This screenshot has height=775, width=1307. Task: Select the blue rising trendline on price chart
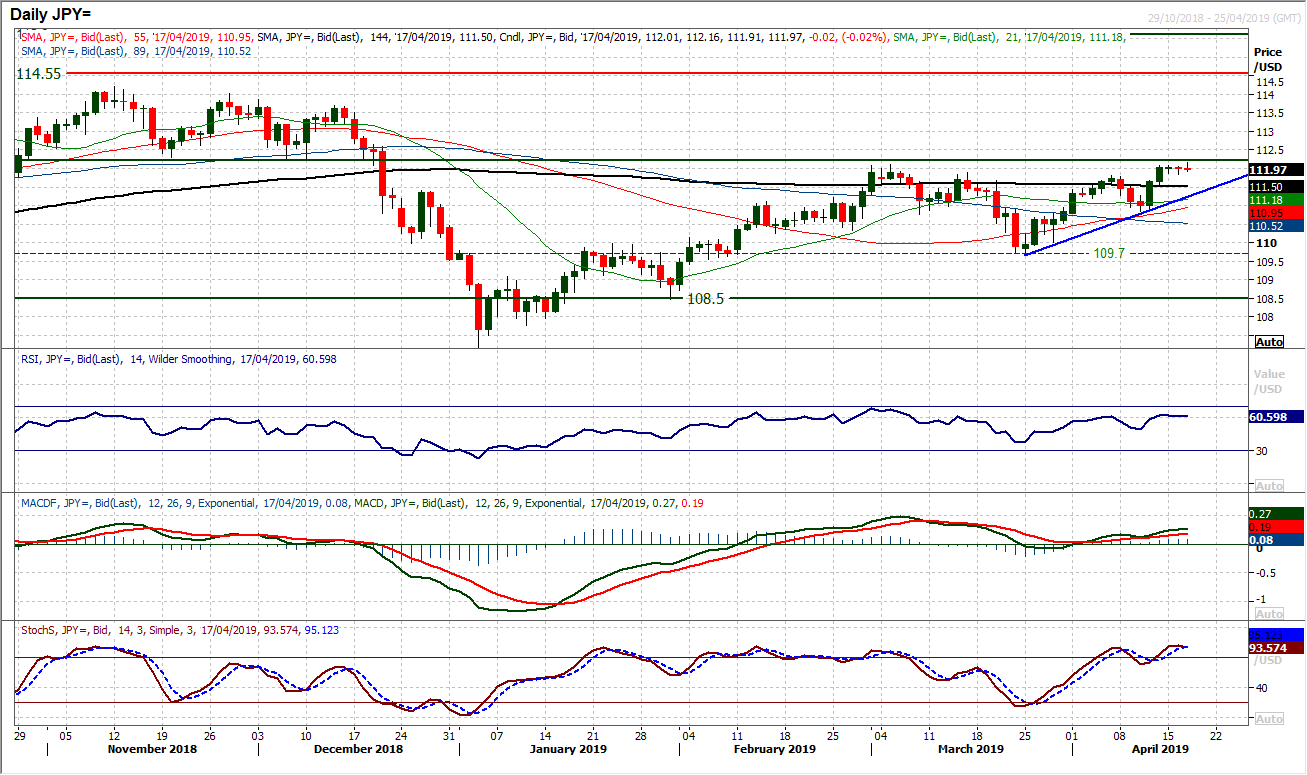1135,215
